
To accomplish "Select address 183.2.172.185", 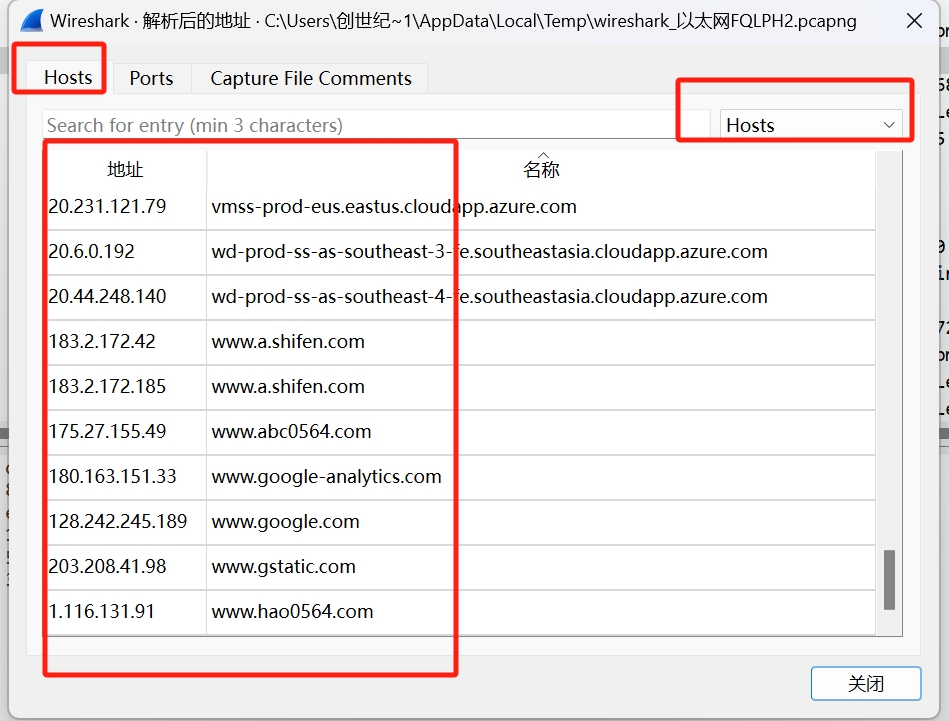I will [x=108, y=386].
